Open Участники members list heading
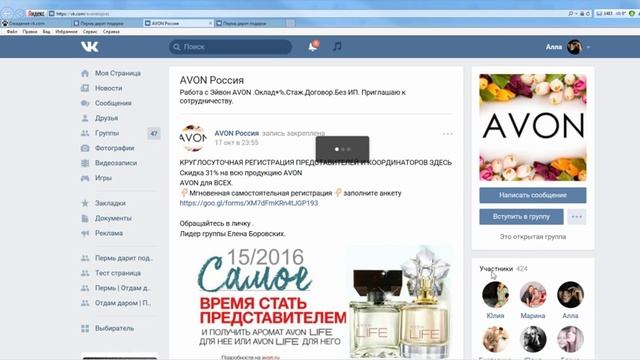The width and height of the screenshot is (640, 360). (496, 269)
